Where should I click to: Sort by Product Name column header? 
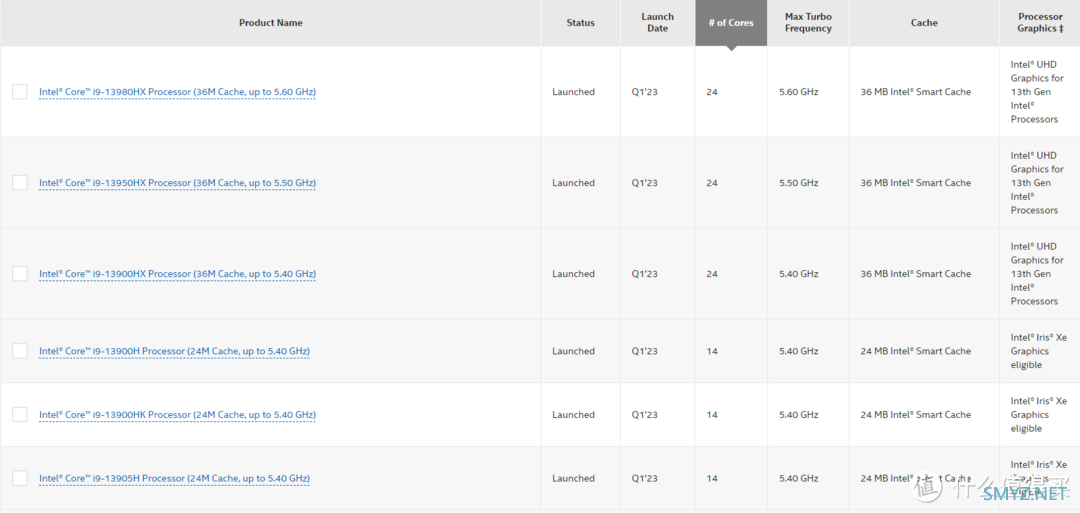tap(271, 23)
